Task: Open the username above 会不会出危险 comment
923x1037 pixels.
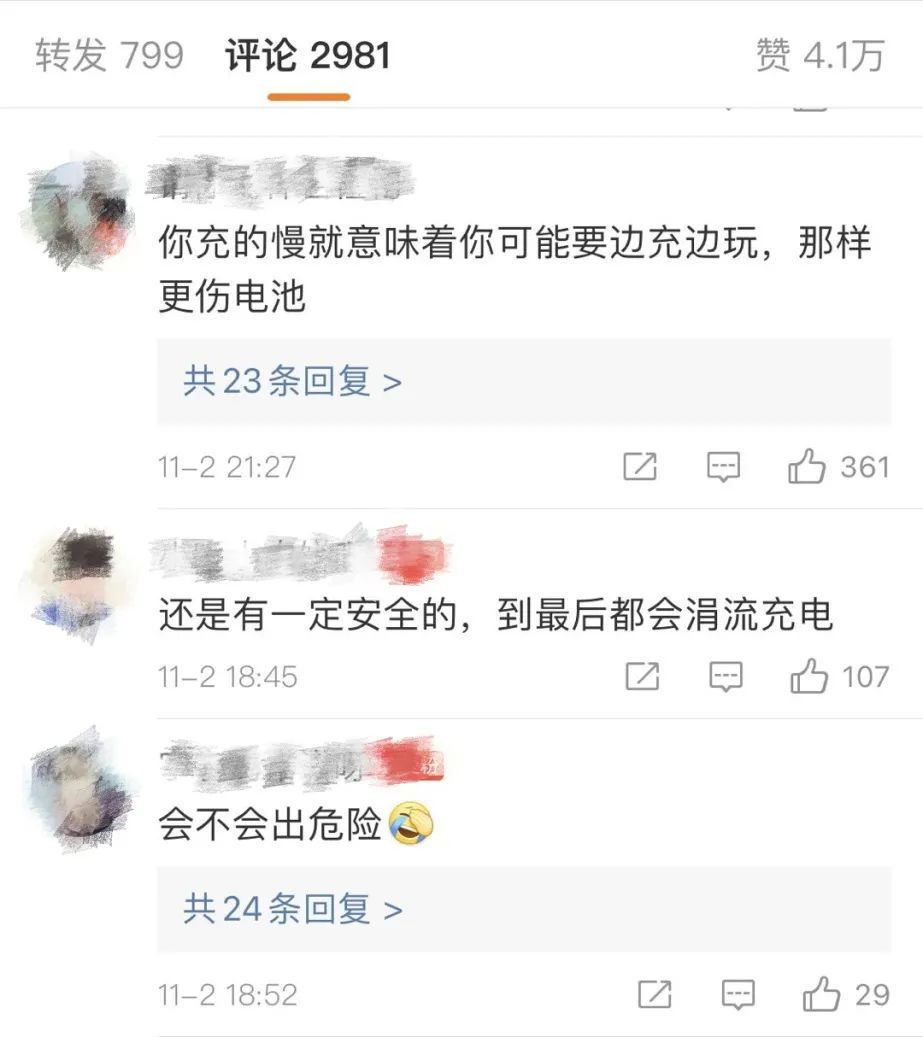Action: click(301, 764)
